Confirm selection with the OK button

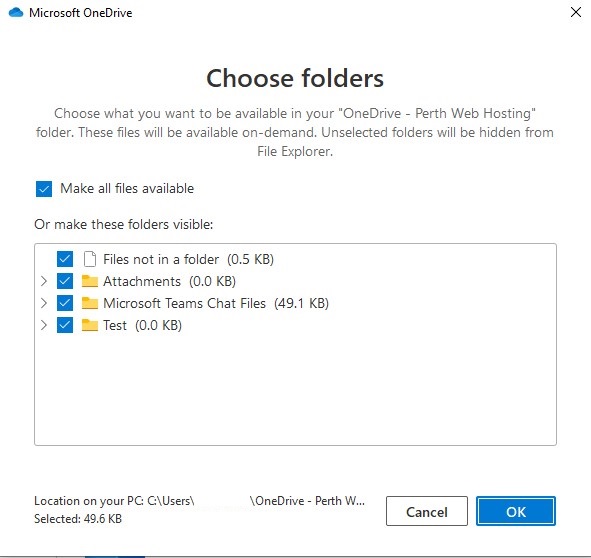[516, 511]
